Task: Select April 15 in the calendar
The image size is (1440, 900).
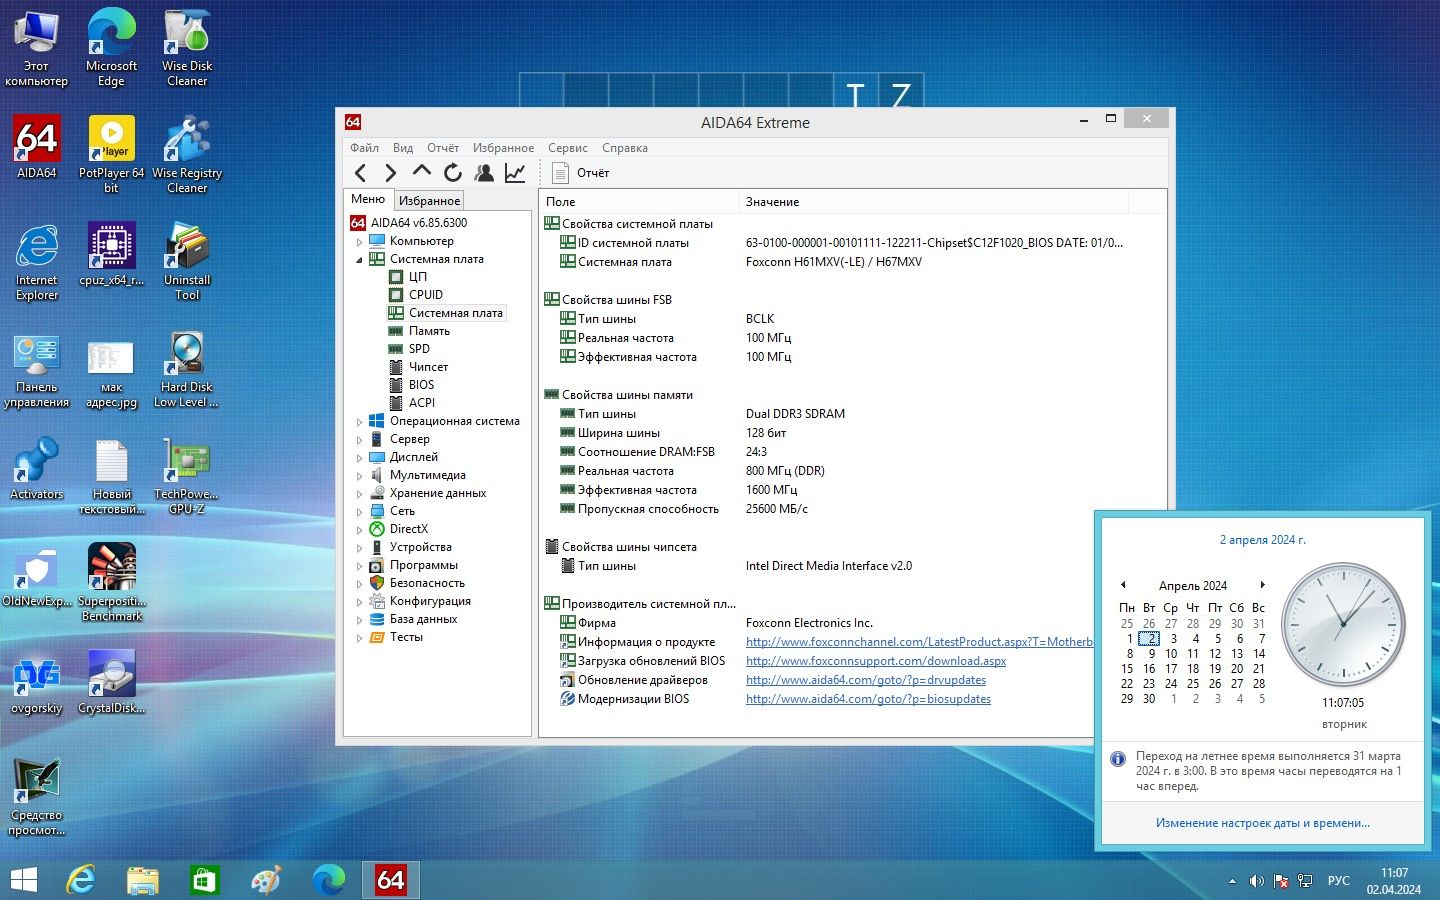Action: pos(1127,669)
